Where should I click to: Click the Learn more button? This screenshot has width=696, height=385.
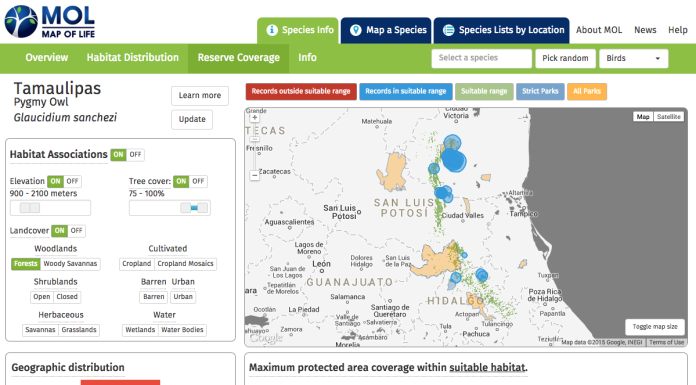(200, 95)
